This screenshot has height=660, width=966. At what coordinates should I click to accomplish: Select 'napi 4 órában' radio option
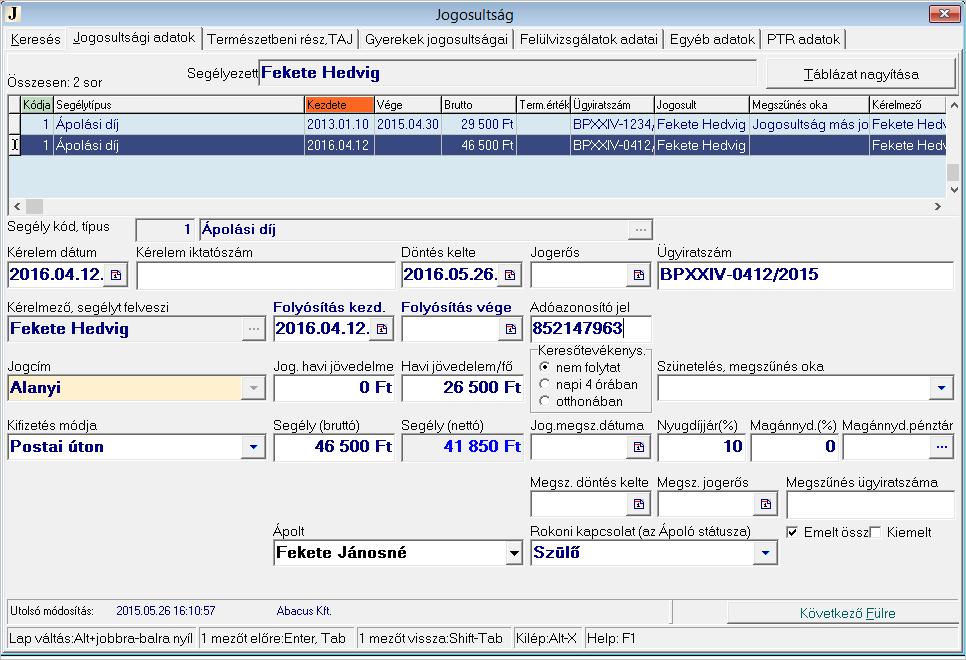(544, 384)
